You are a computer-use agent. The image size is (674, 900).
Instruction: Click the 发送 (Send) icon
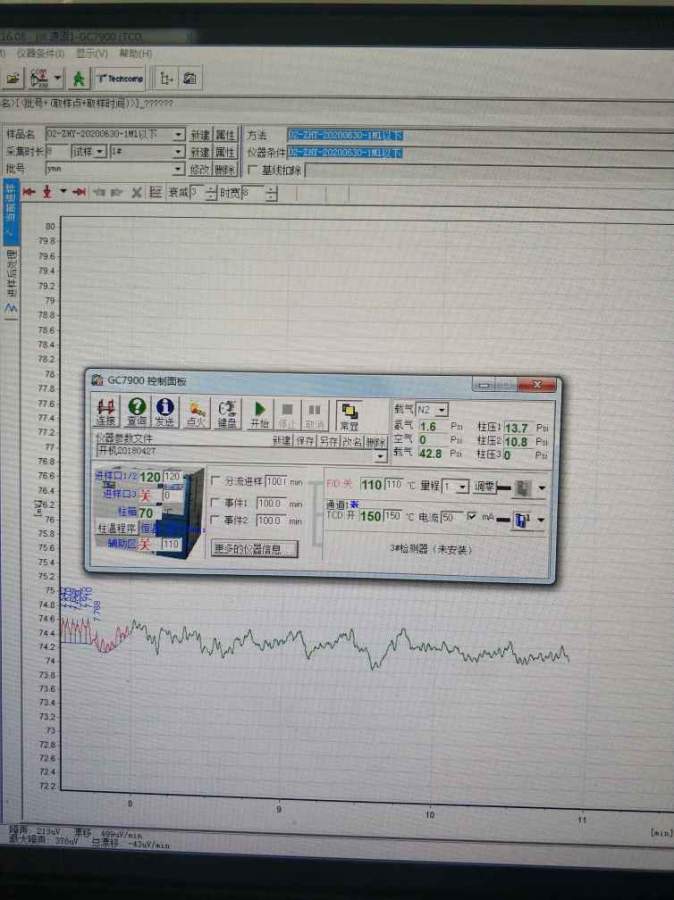[165, 412]
